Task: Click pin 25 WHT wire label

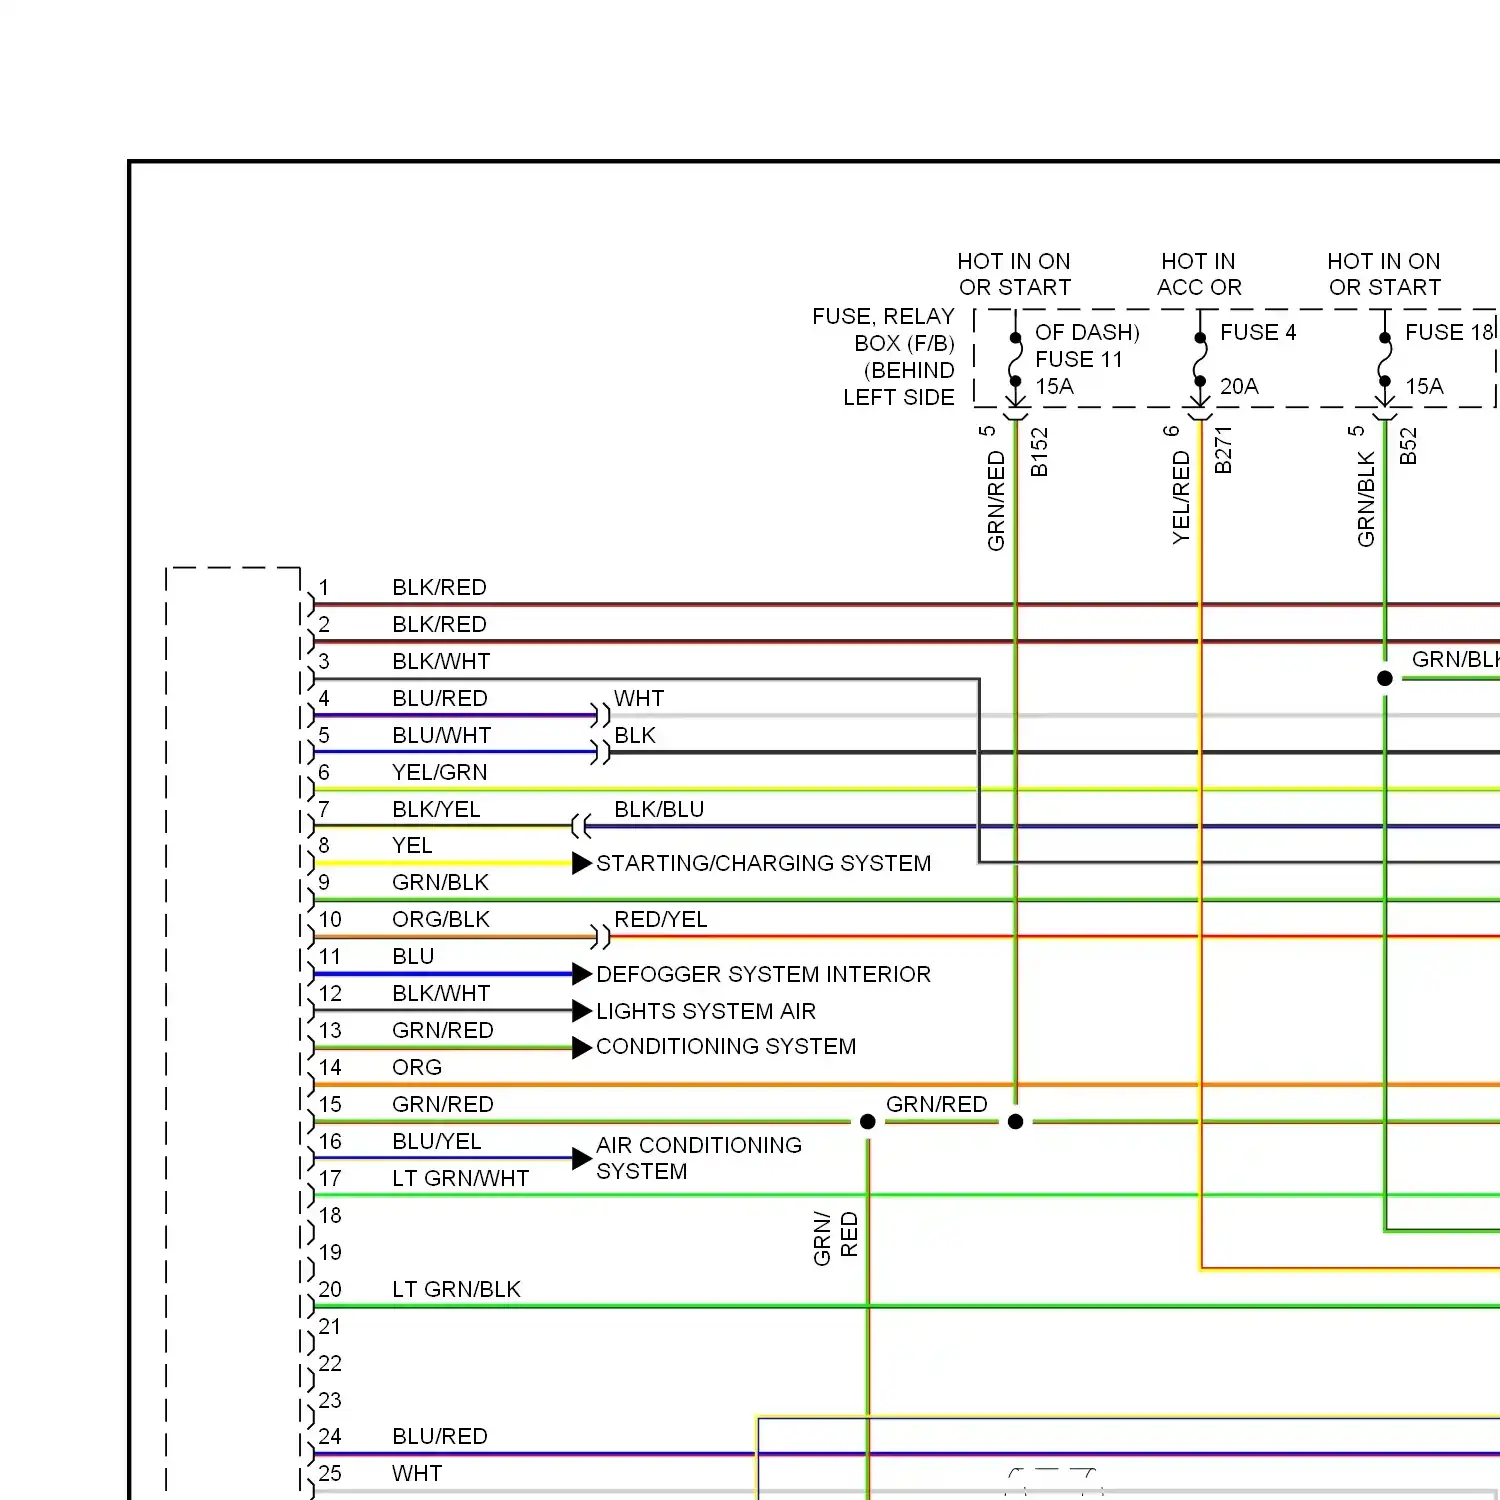Action: point(417,1473)
